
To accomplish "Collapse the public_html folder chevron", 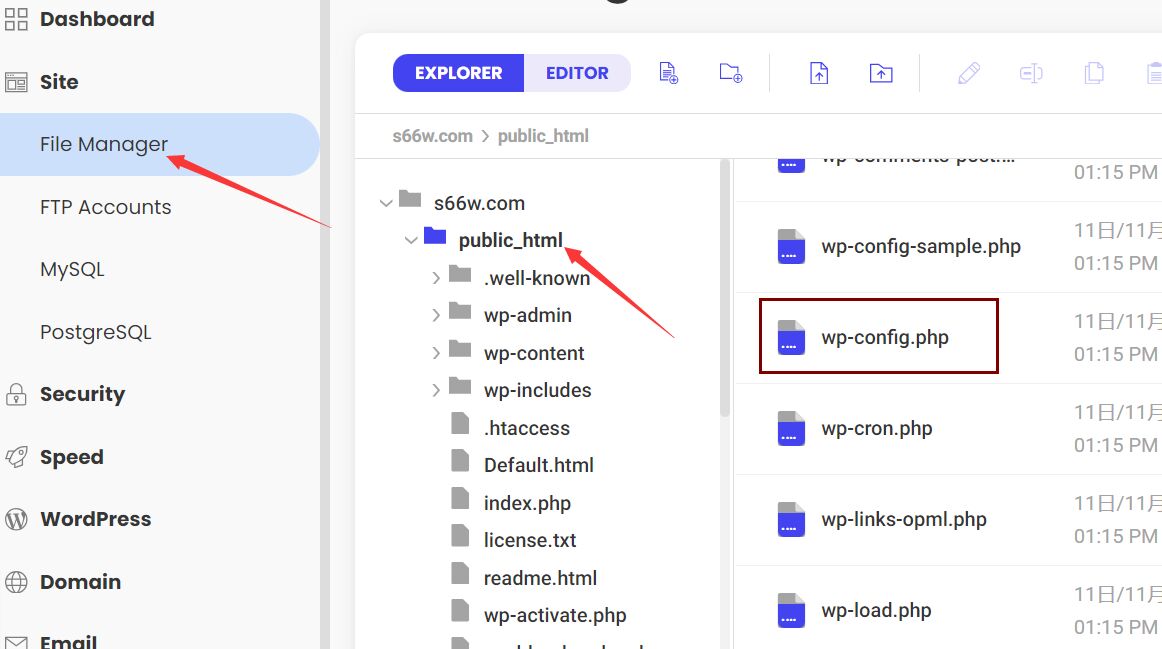I will tap(411, 240).
